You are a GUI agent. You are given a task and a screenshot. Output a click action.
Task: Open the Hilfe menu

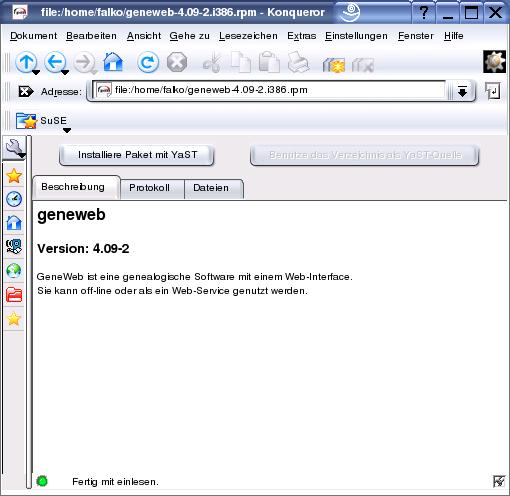454,36
